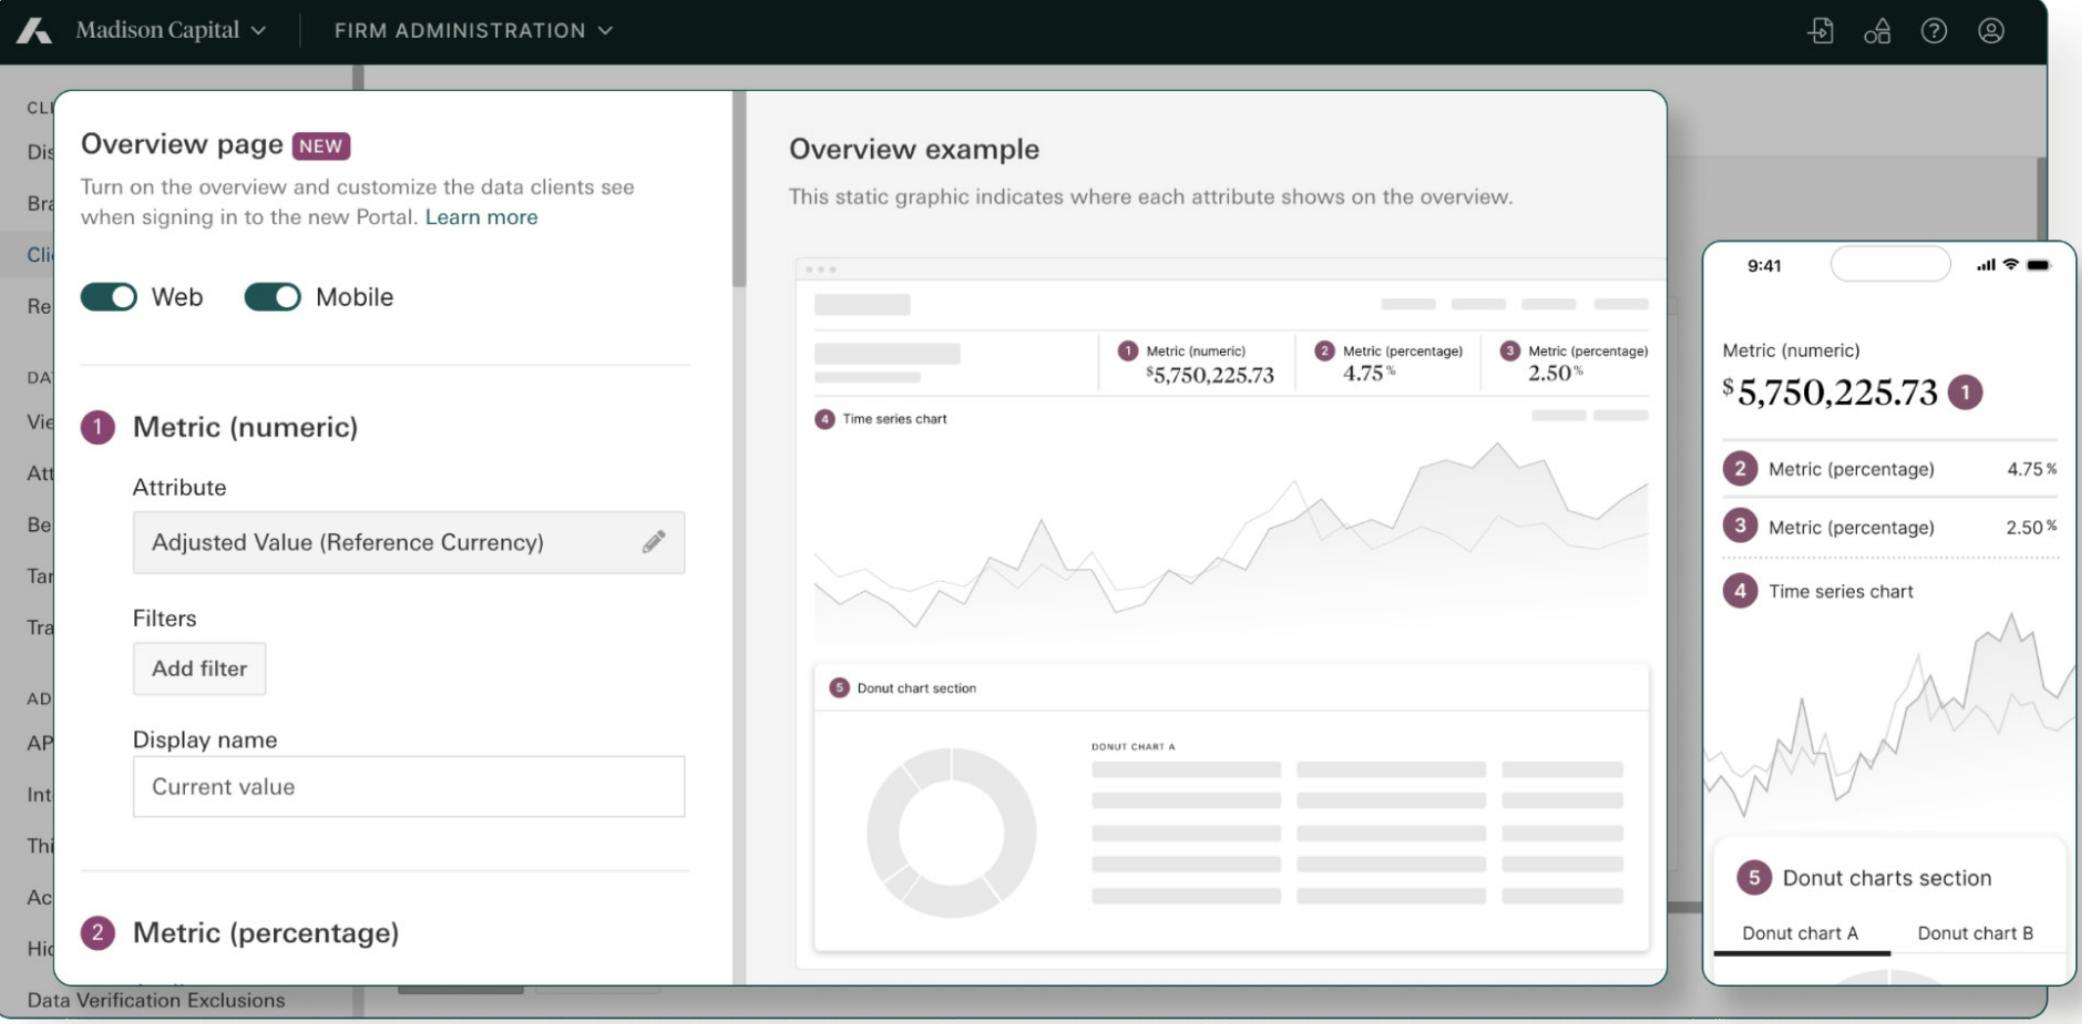
Task: Toggle the Mobile switch off
Action: pos(273,297)
